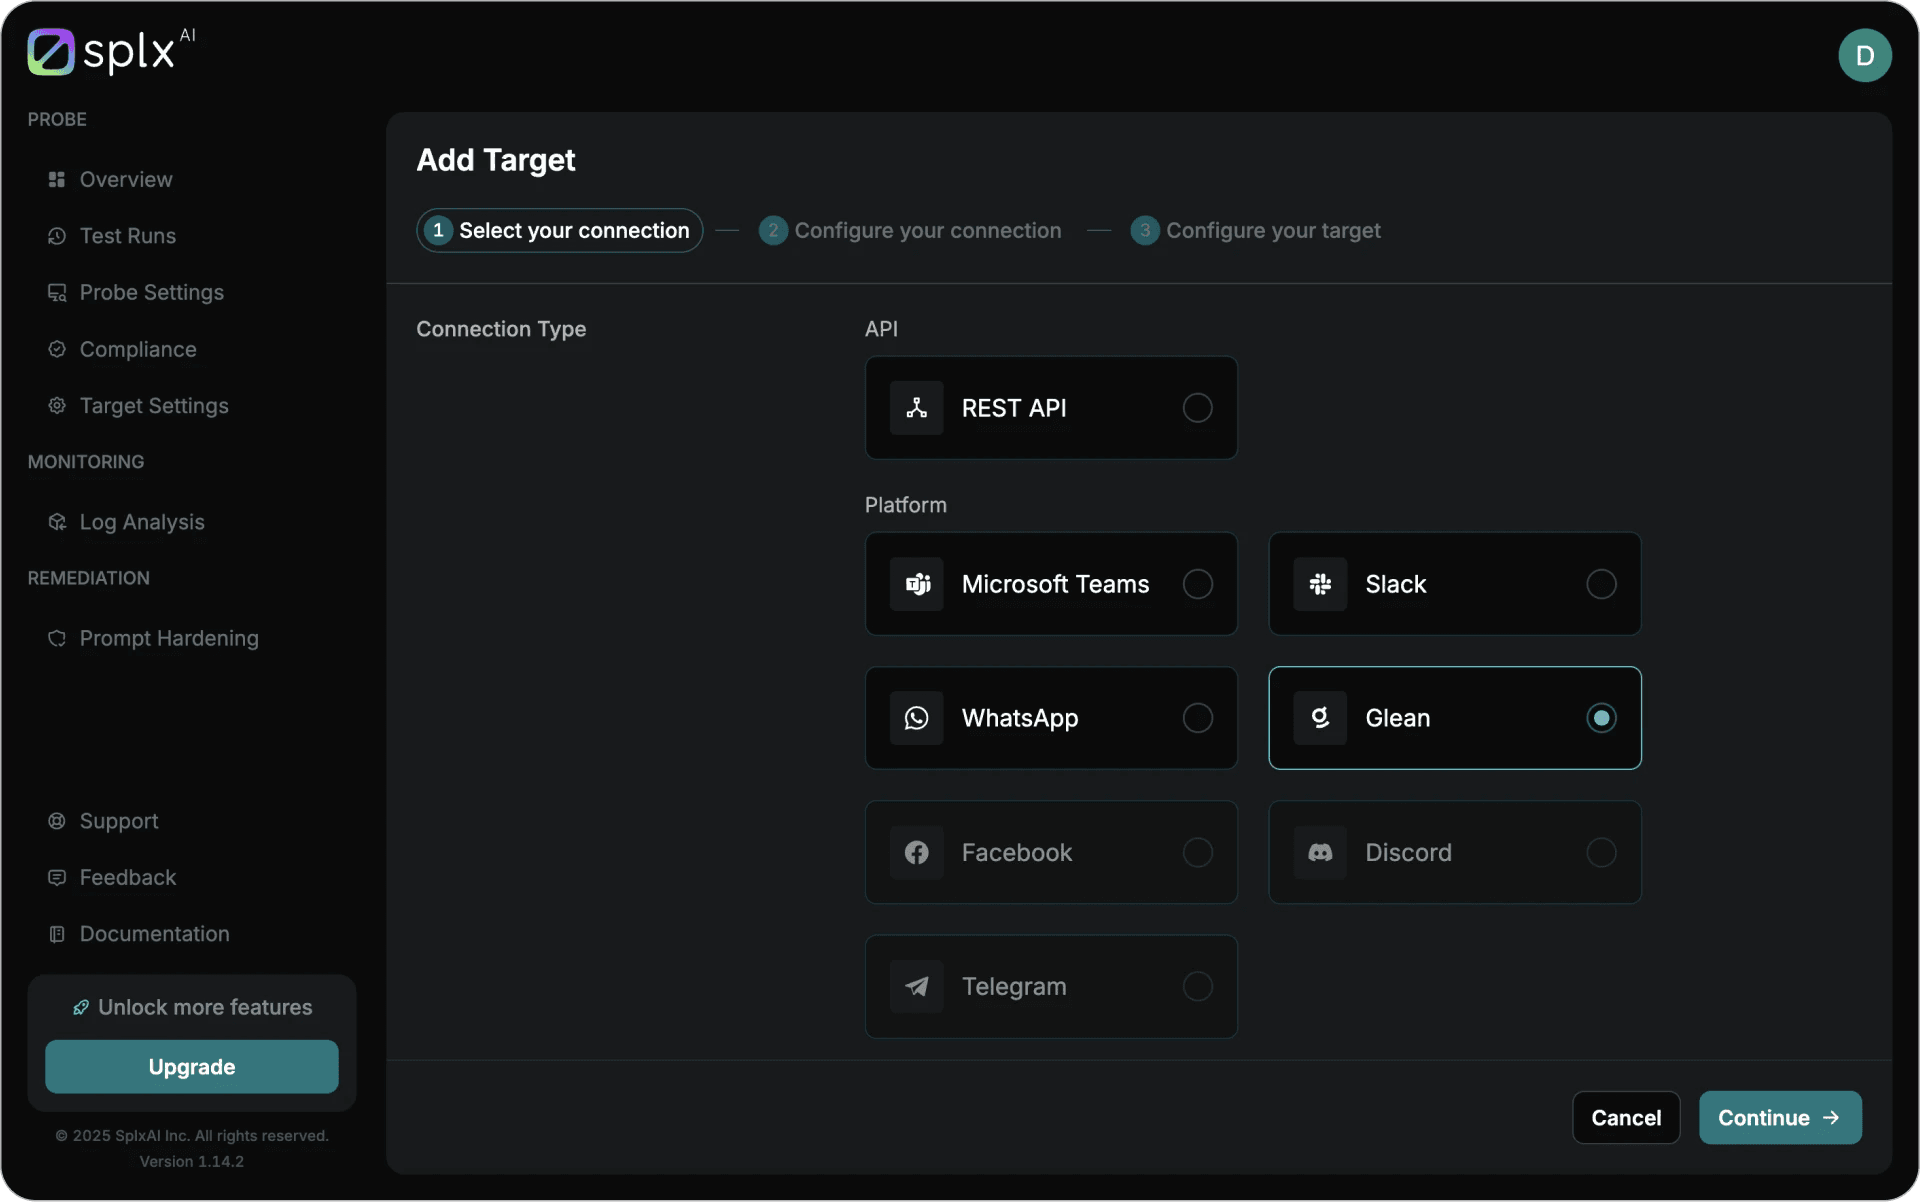Click the Add Target heading
The image size is (1920, 1202).
496,160
